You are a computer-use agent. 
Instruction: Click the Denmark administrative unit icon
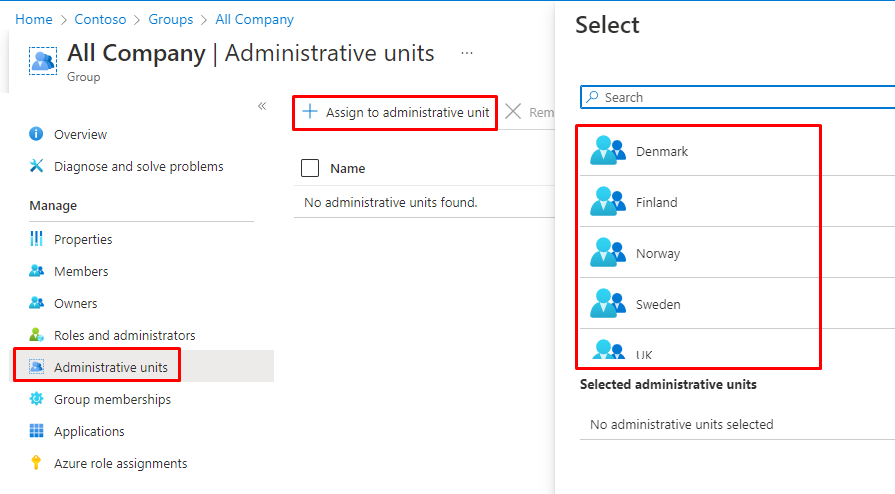coord(608,151)
